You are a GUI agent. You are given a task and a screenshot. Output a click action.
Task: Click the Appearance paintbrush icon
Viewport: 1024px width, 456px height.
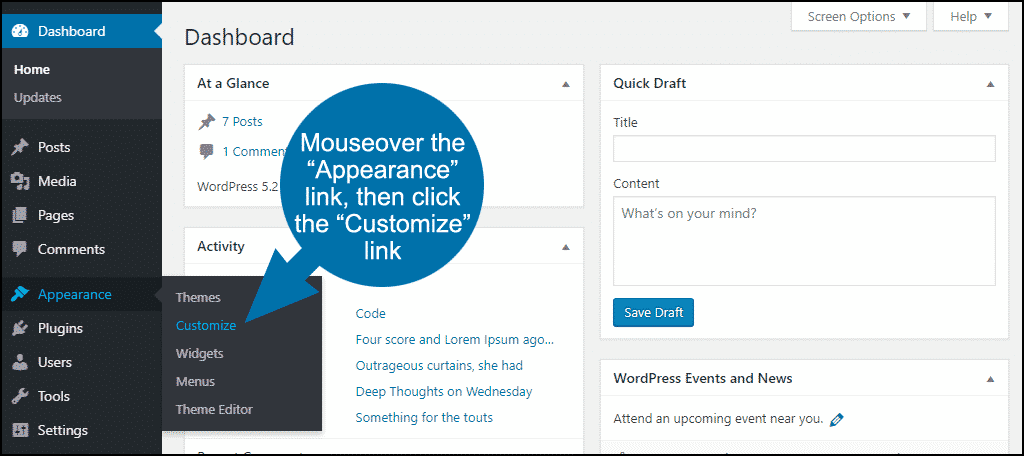coord(20,294)
